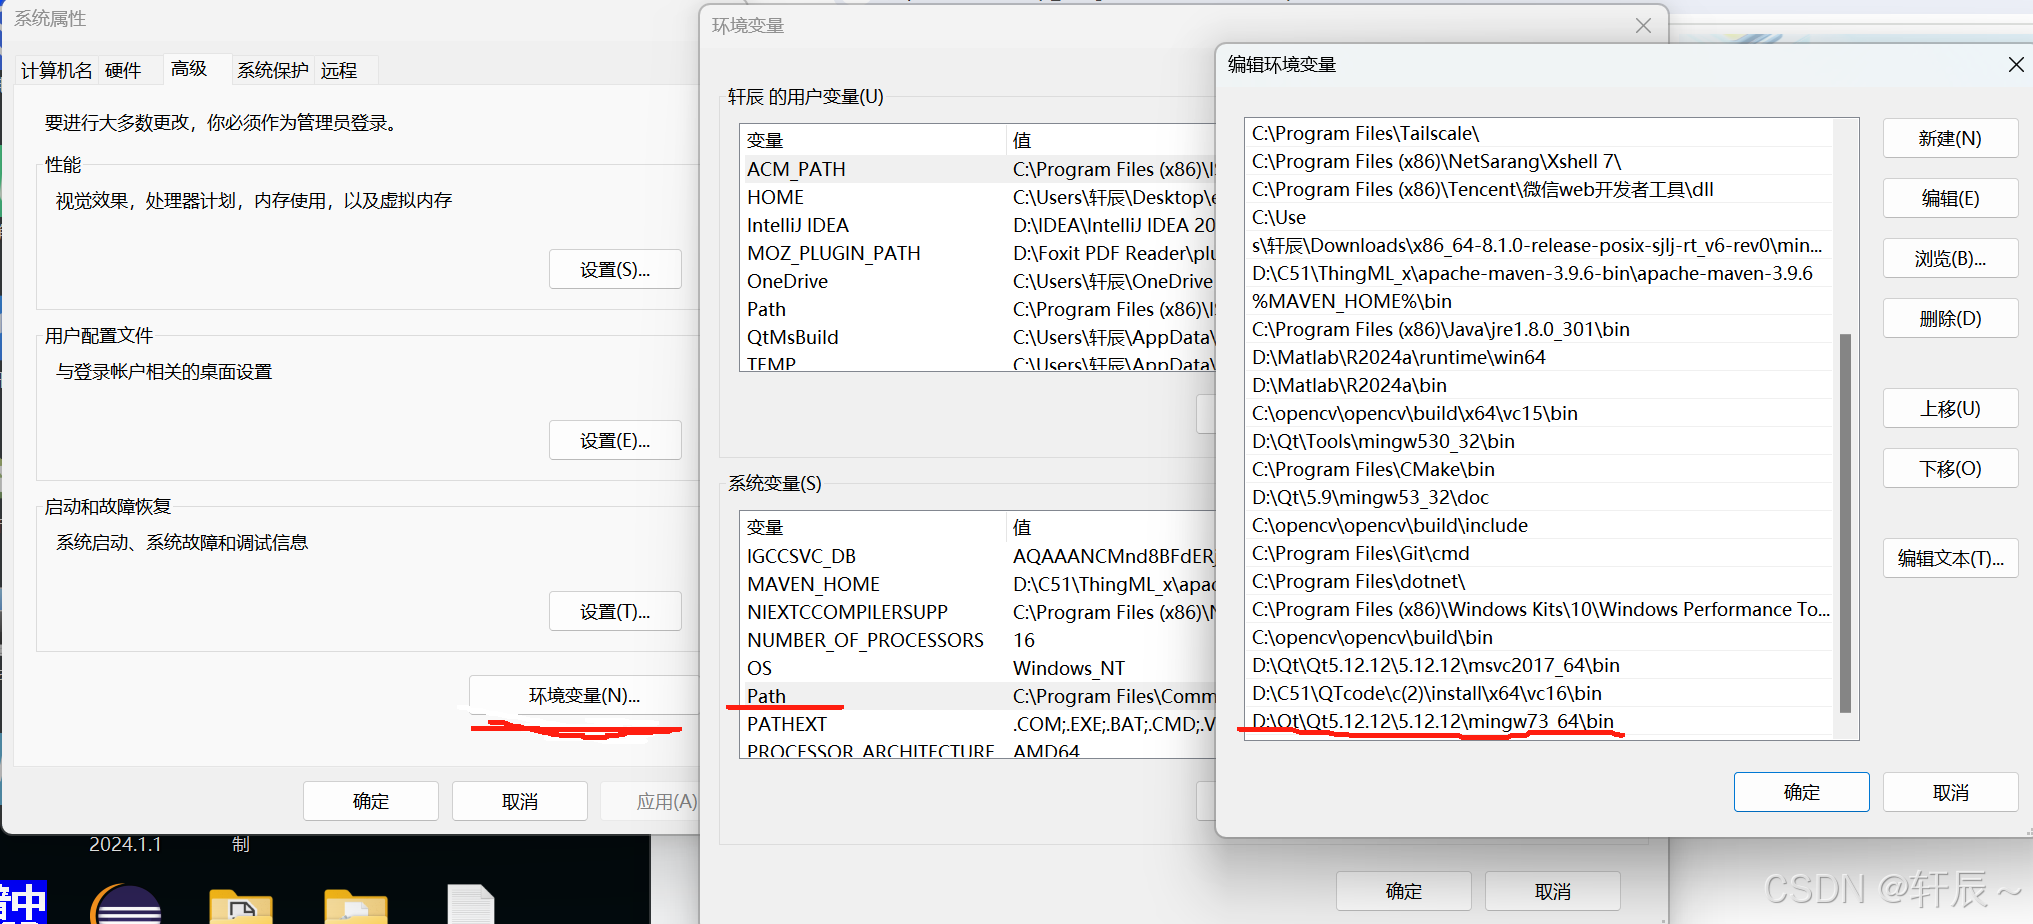2033x924 pixels.
Task: Click 取消 at the bottom of 环境变量 window
Action: point(1552,891)
